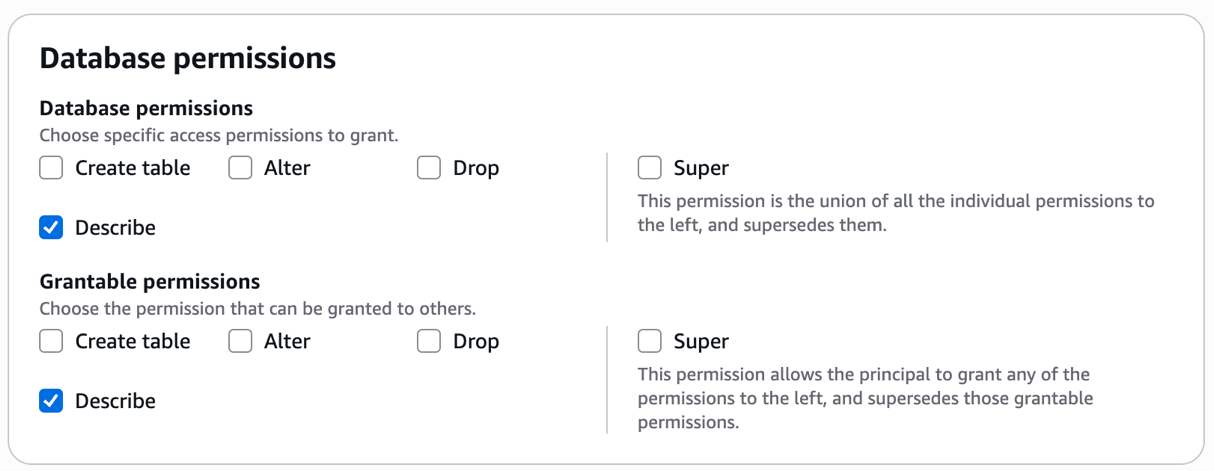Click the "Grantable permissions" subsection heading
This screenshot has width=1214, height=471.
point(149,281)
